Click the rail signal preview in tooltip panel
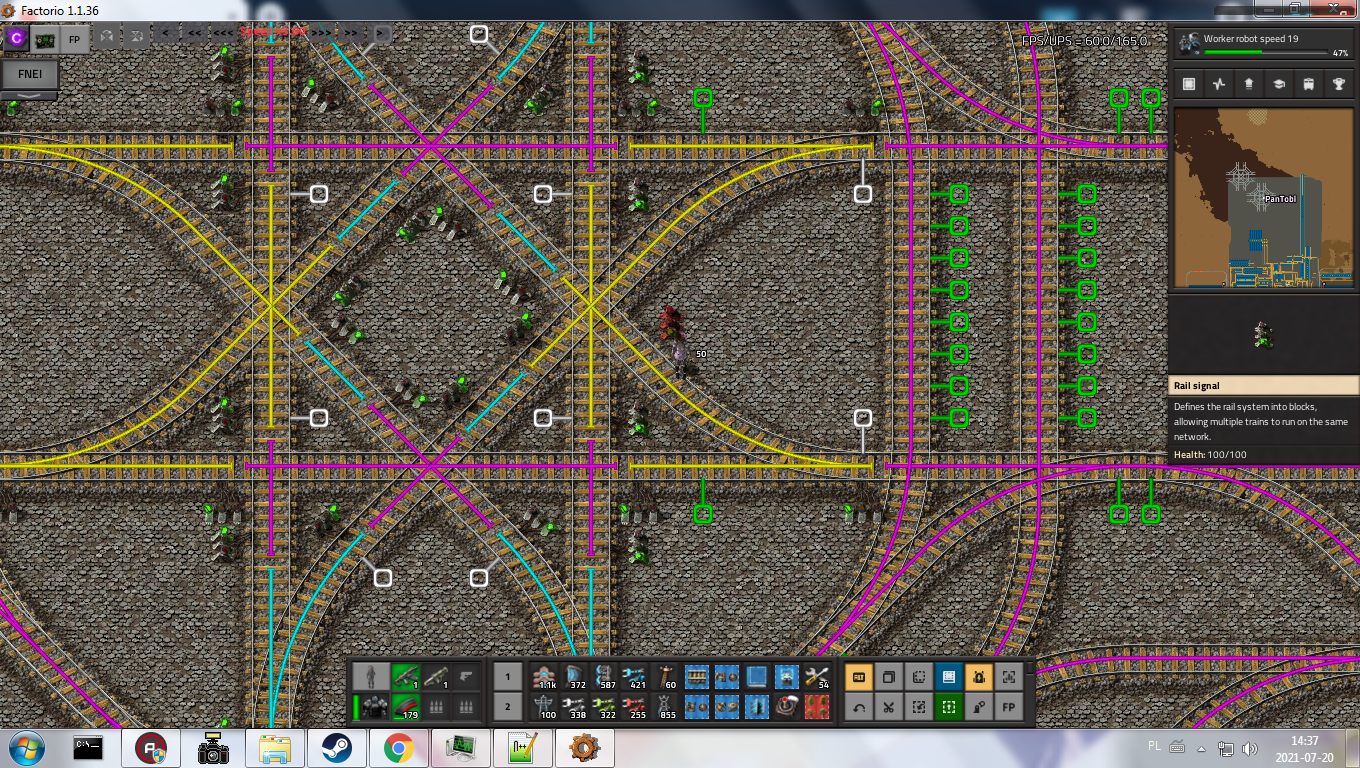Image resolution: width=1360 pixels, height=768 pixels. click(1264, 335)
